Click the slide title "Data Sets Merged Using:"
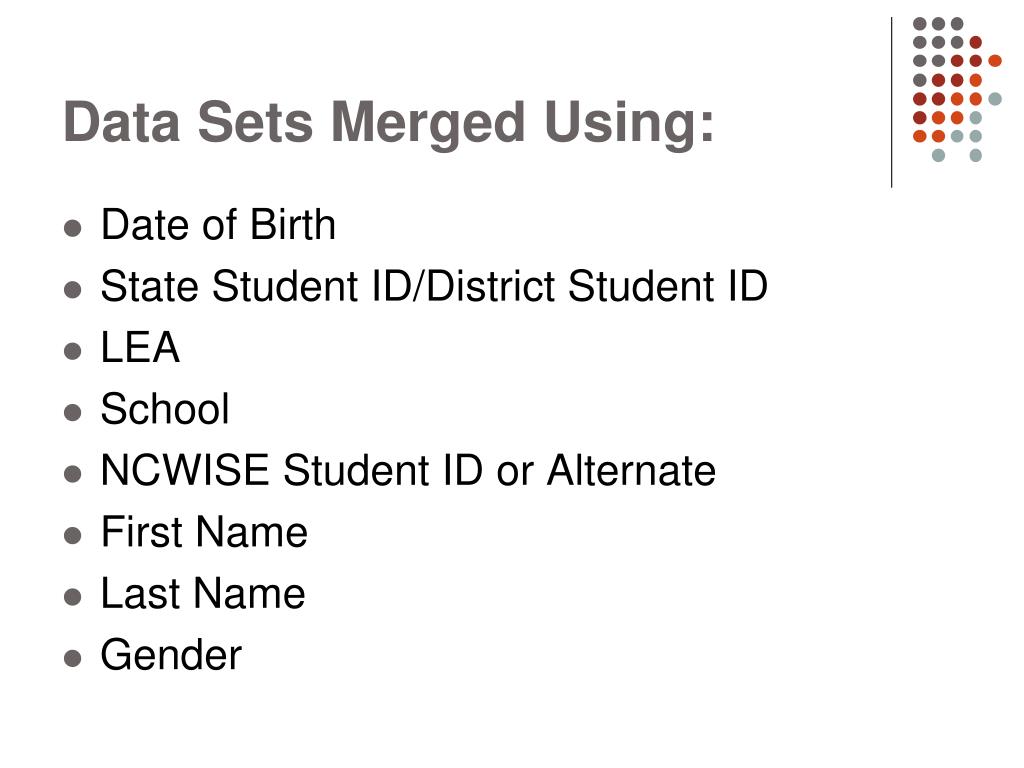 (389, 123)
